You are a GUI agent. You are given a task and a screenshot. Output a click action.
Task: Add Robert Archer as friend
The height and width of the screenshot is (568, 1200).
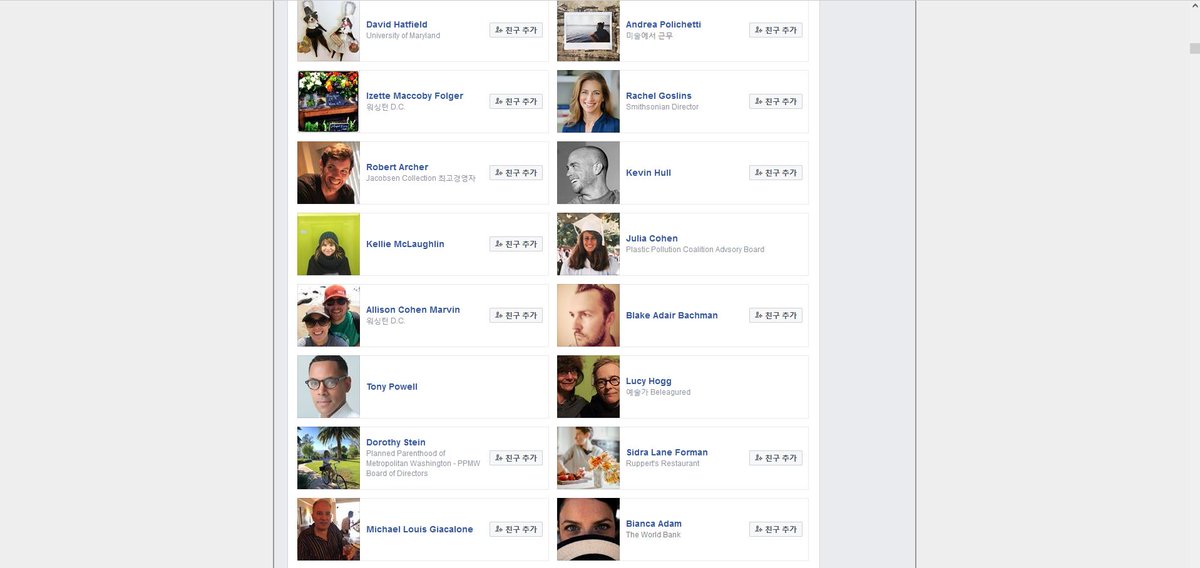516,173
